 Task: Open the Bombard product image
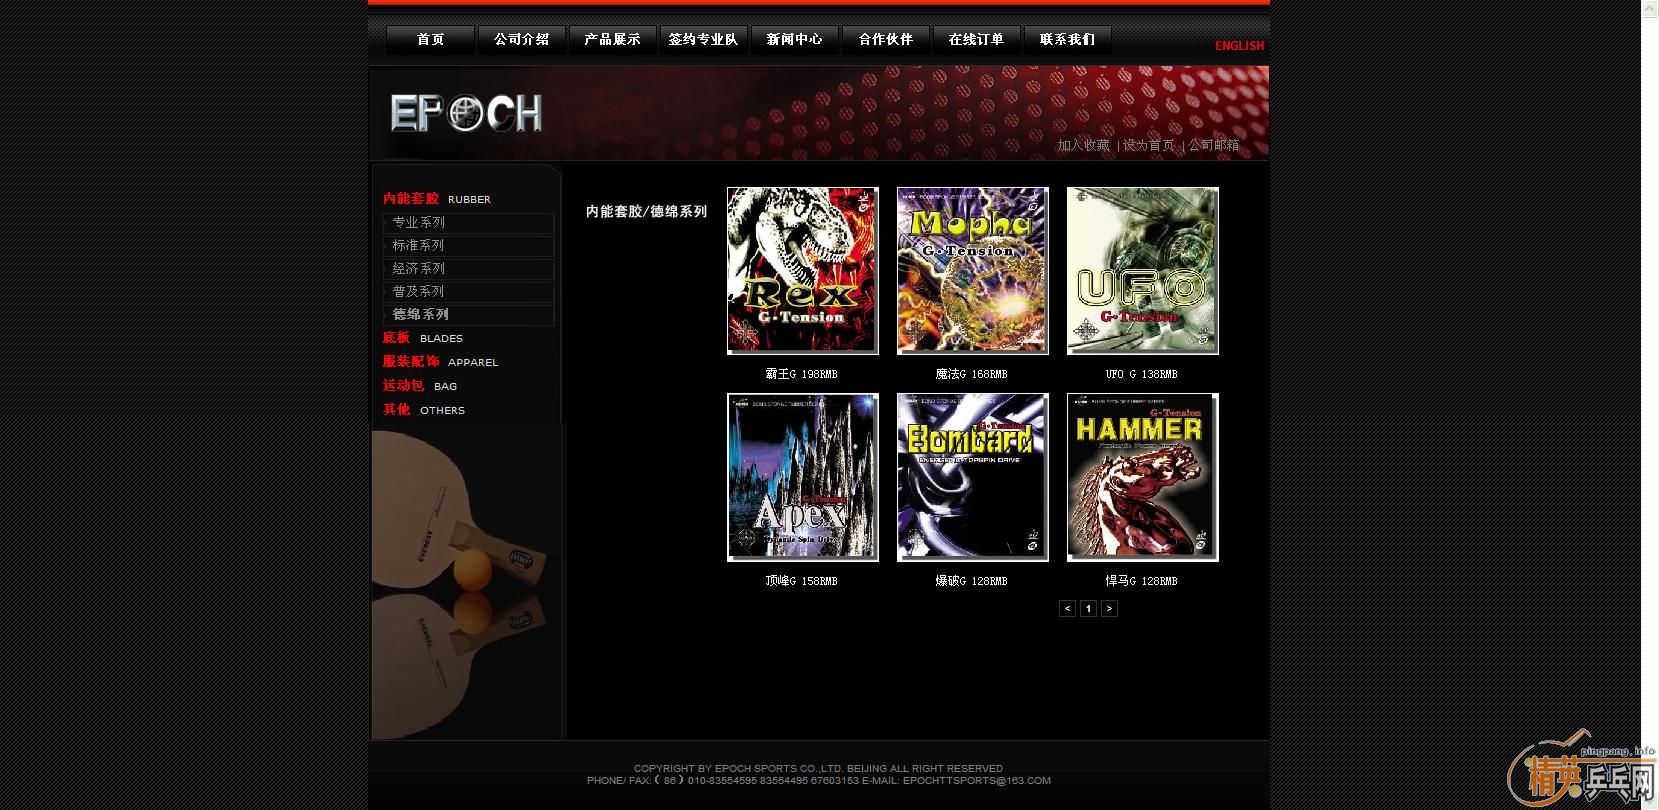pos(973,477)
